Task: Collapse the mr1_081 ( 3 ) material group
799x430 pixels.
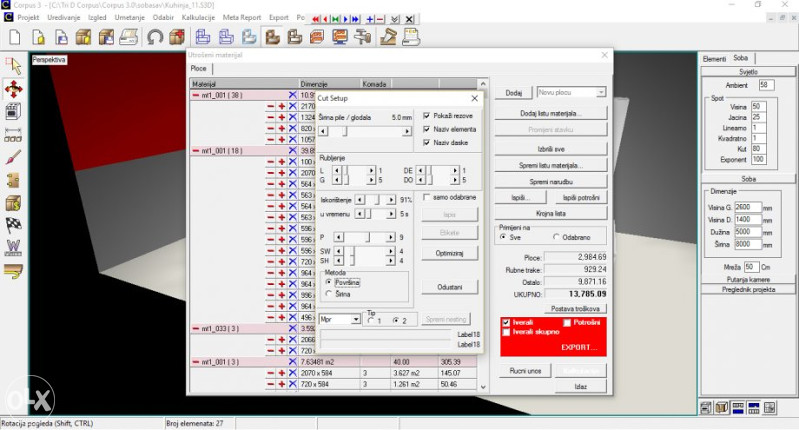Action: tap(196, 362)
